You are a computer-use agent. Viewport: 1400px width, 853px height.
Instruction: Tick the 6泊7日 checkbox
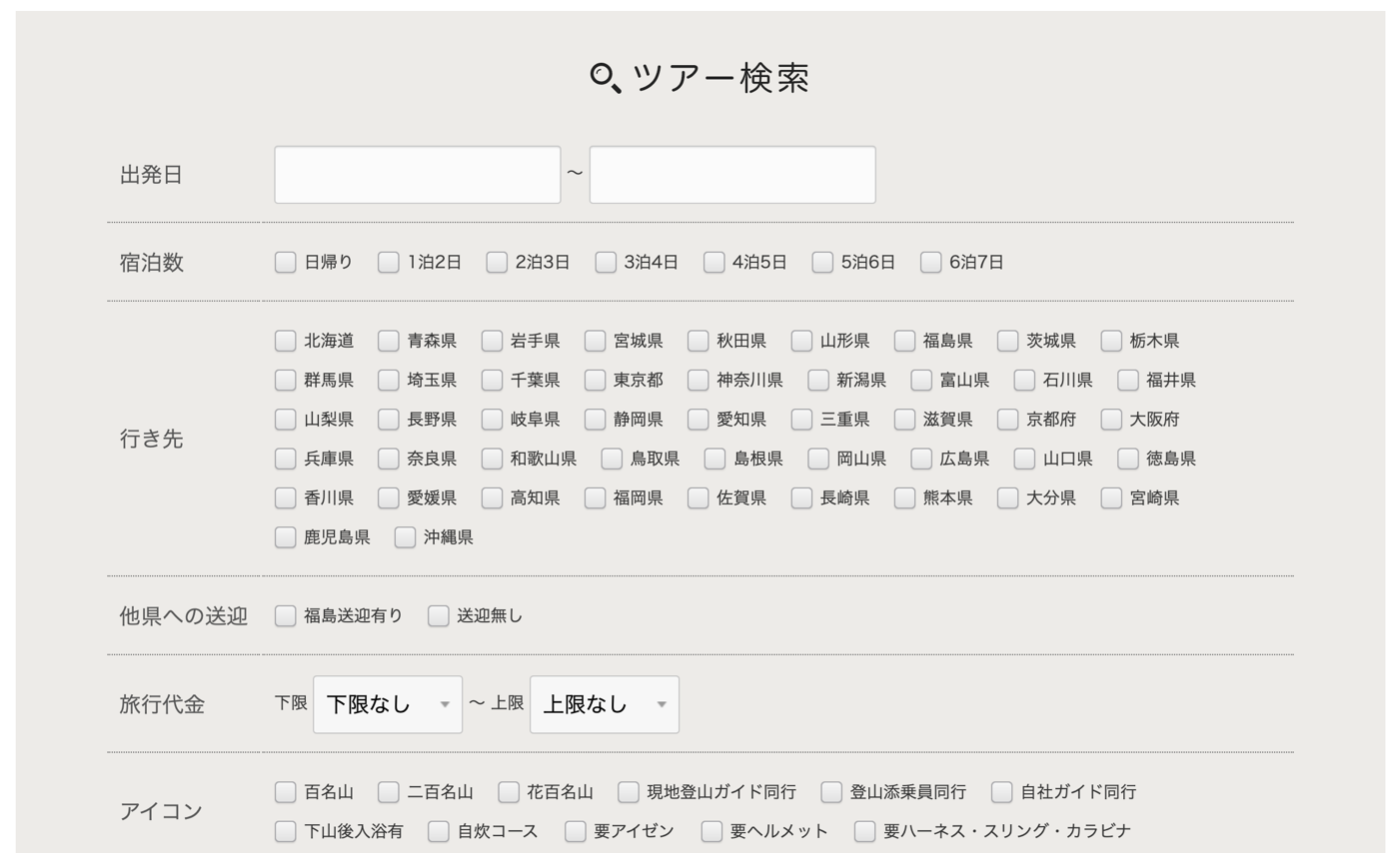[931, 263]
